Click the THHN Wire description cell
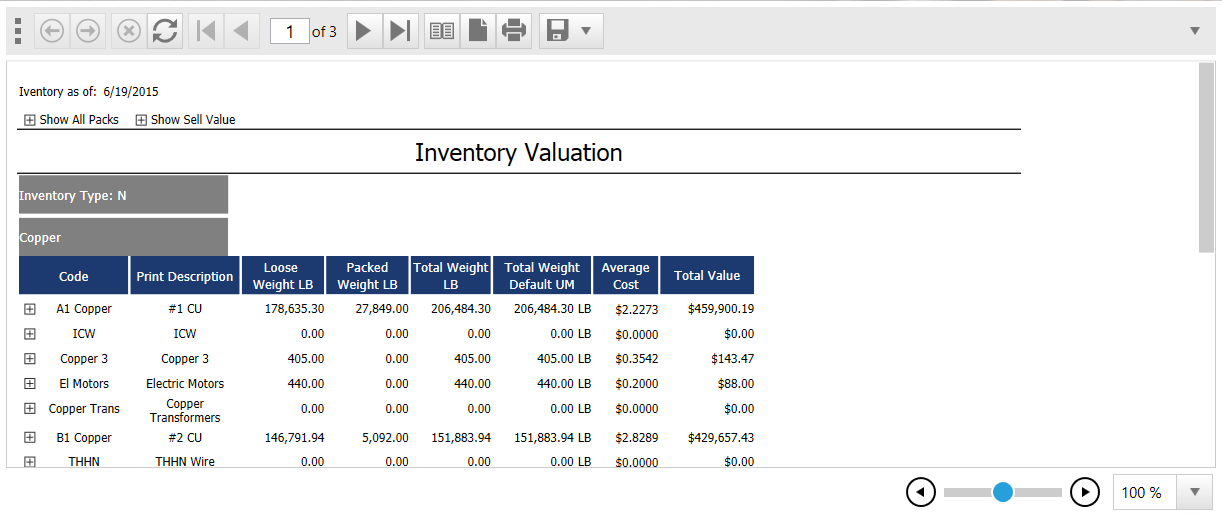 [185, 461]
